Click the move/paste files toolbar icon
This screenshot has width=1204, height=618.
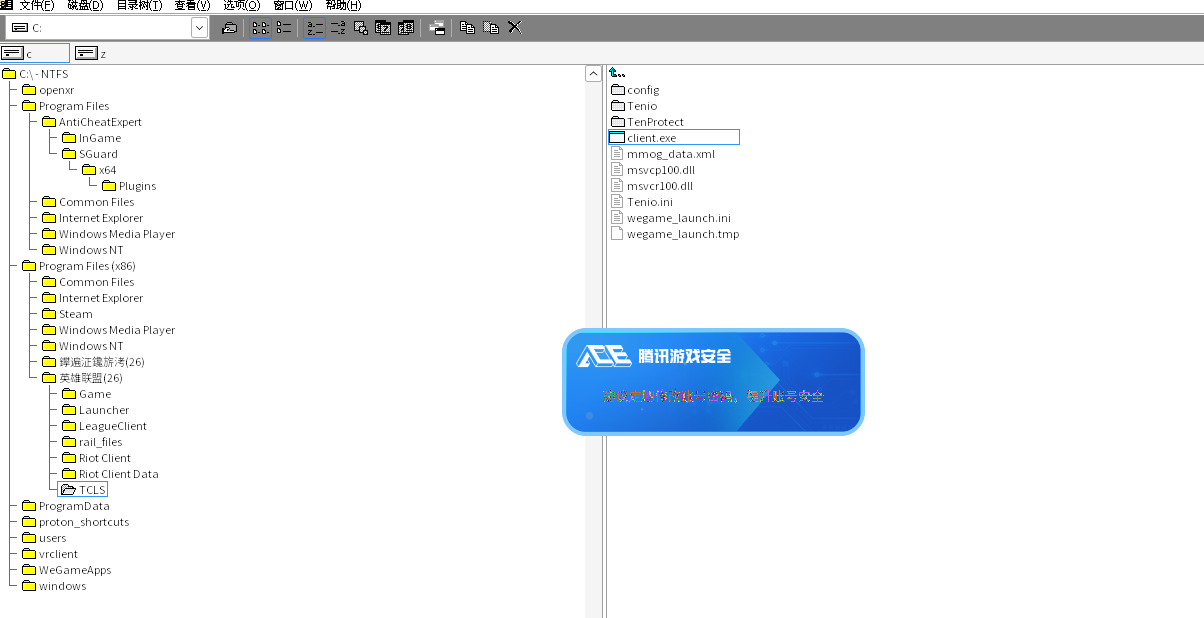491,28
